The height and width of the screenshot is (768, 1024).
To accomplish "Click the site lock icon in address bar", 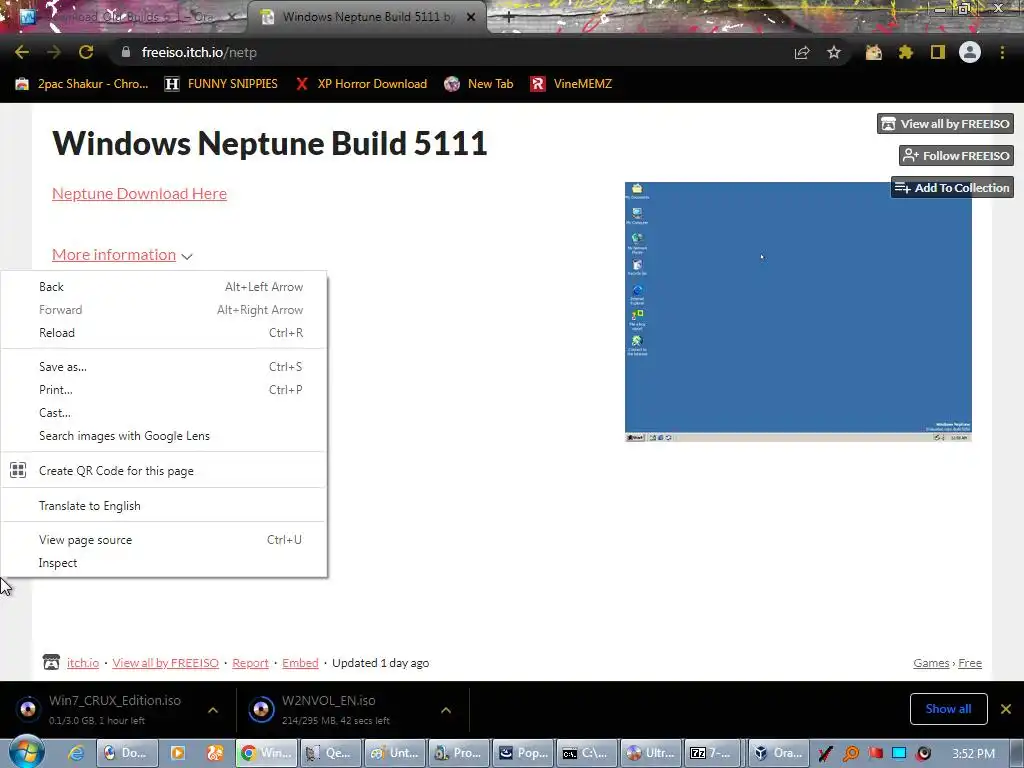I will pos(126,52).
